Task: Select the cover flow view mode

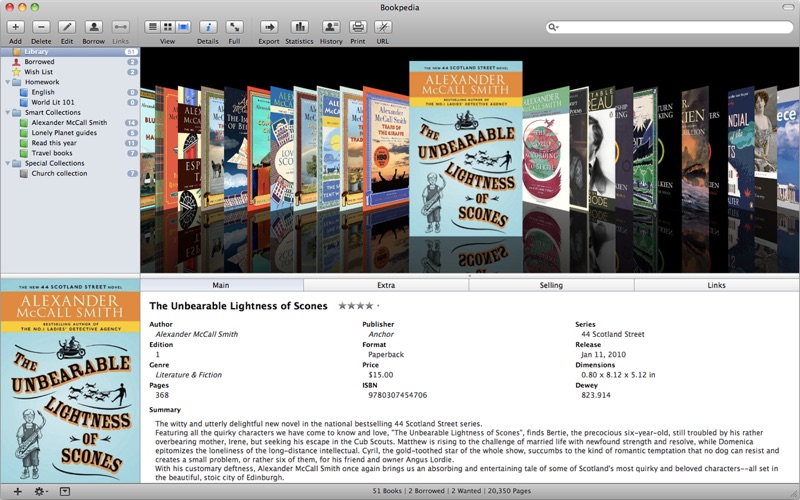Action: (x=183, y=27)
